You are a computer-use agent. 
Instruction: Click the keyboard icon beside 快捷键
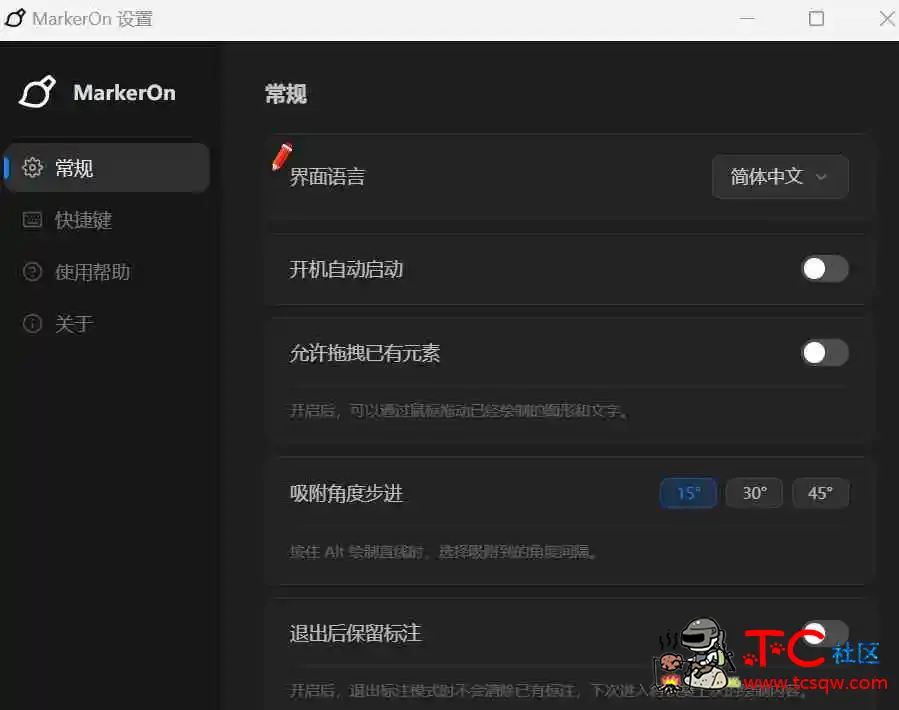[x=32, y=220]
